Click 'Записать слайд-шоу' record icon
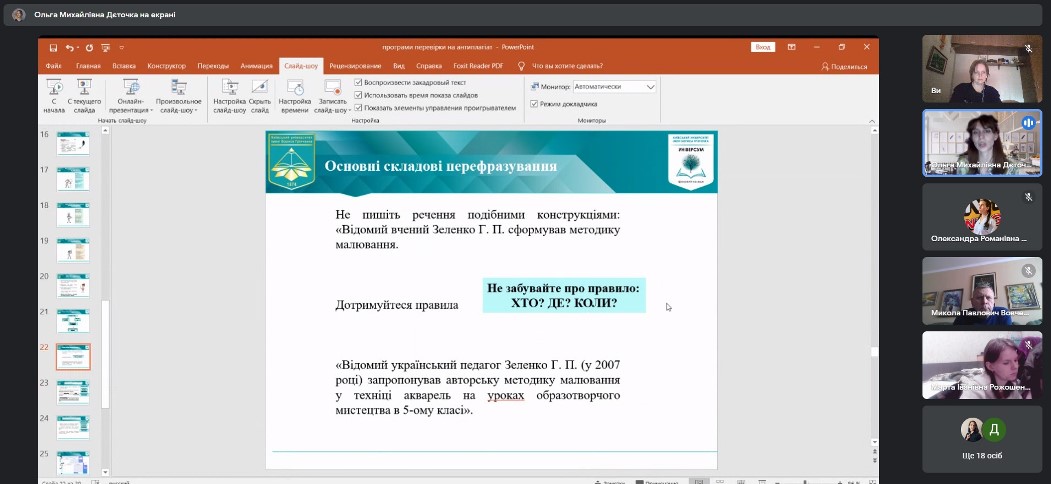The height and width of the screenshot is (484, 1051). [x=332, y=87]
